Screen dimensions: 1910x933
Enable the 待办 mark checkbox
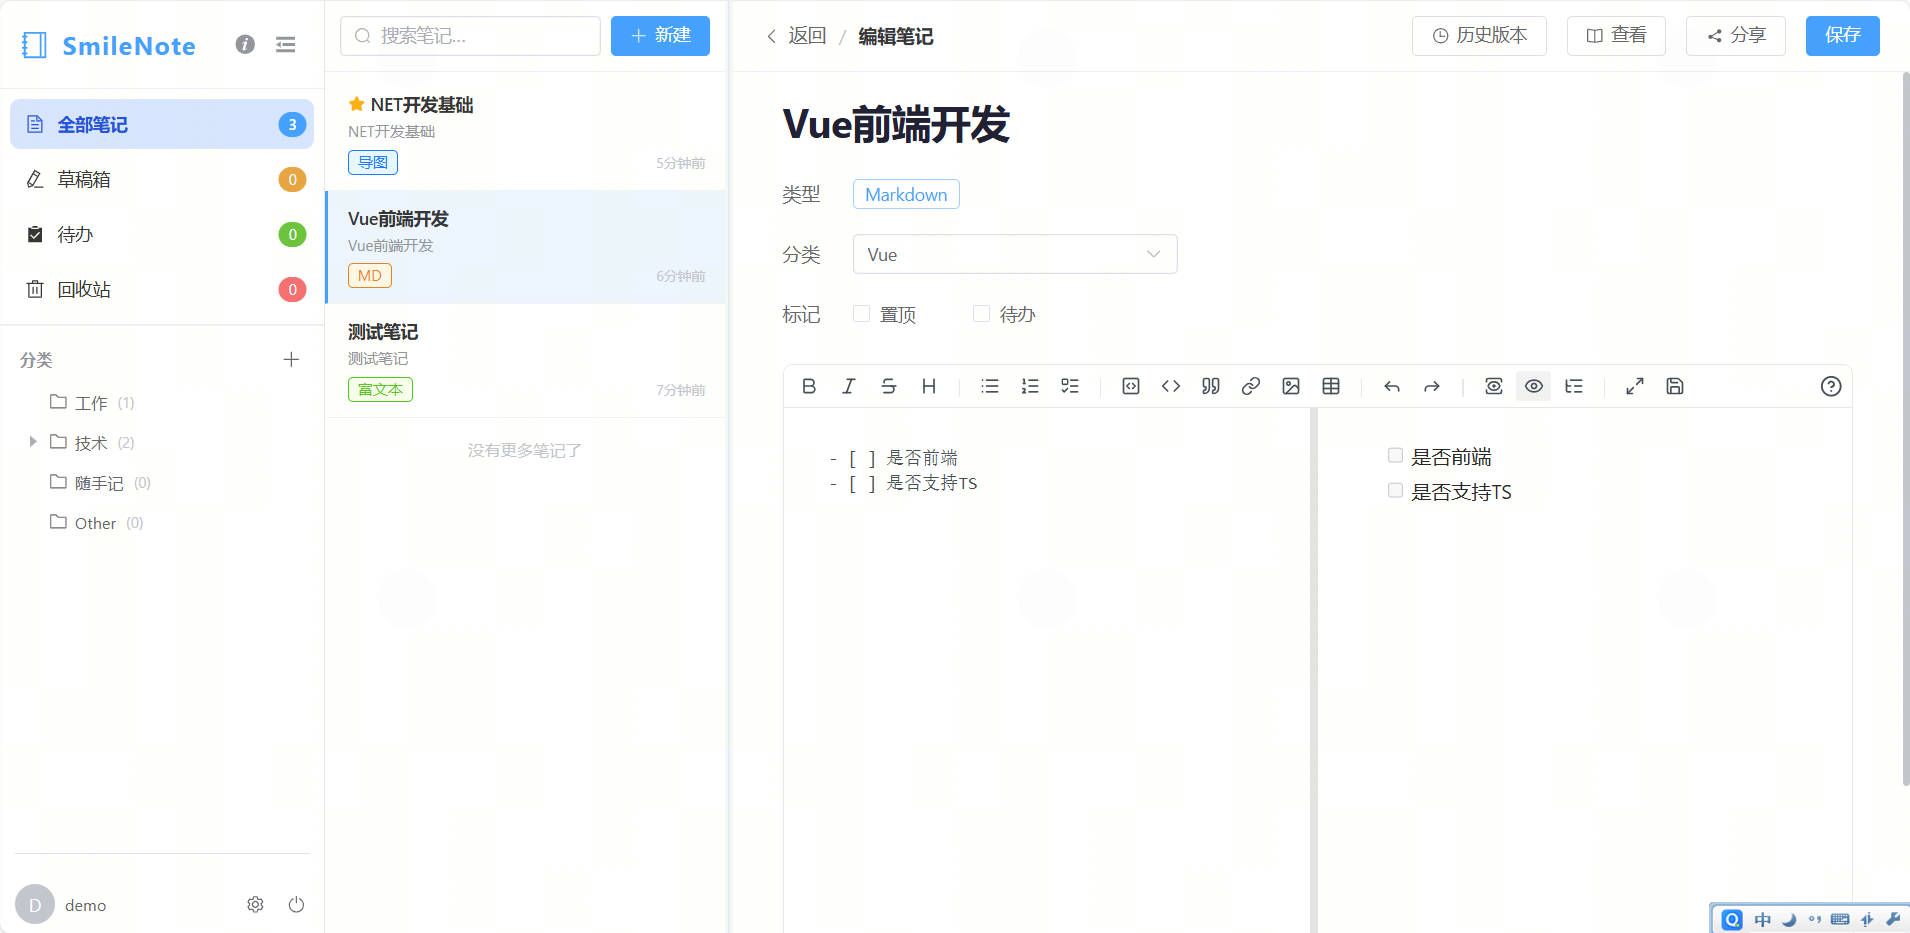coord(981,314)
